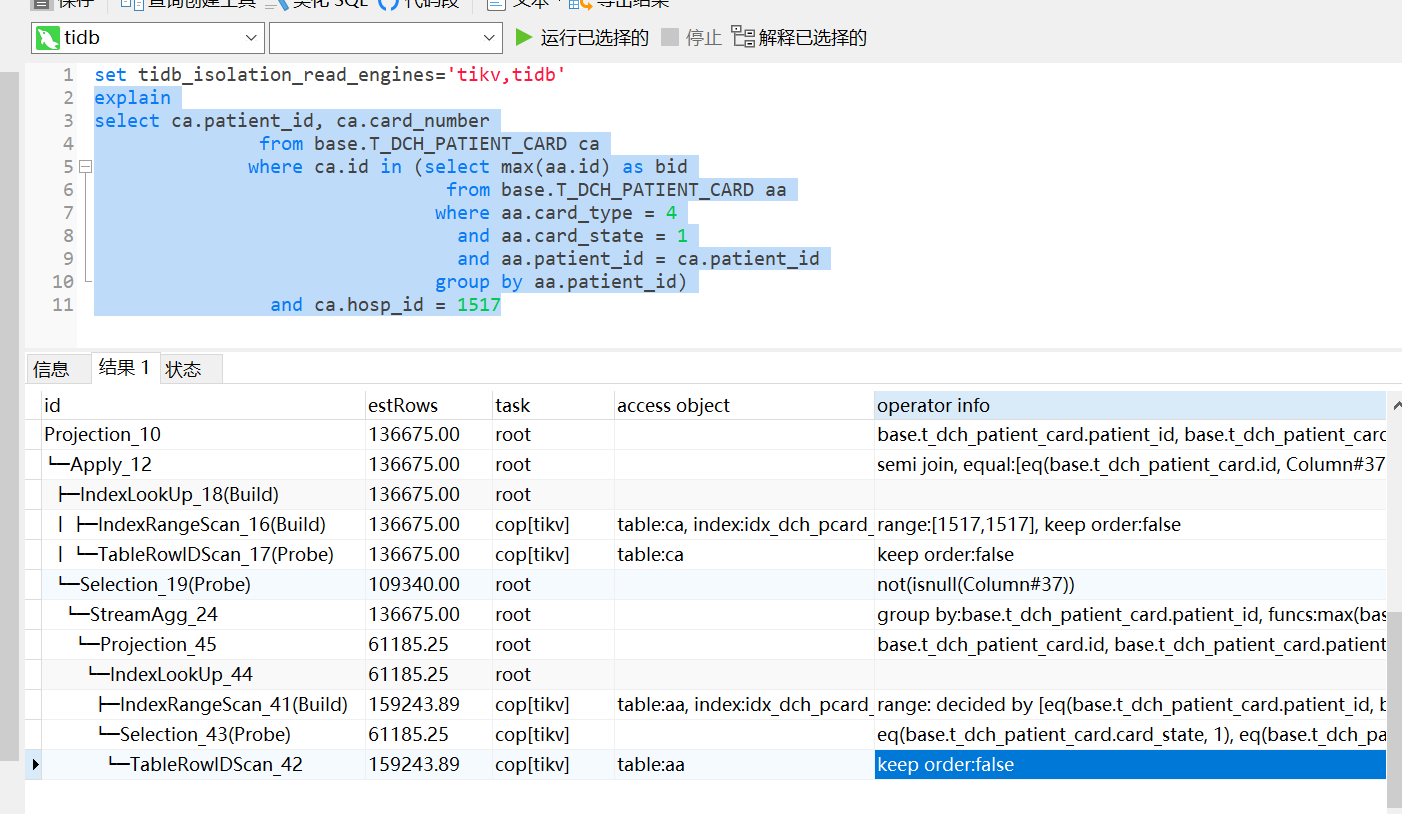Select the IndexLookUp_18(Build) cell

203,494
